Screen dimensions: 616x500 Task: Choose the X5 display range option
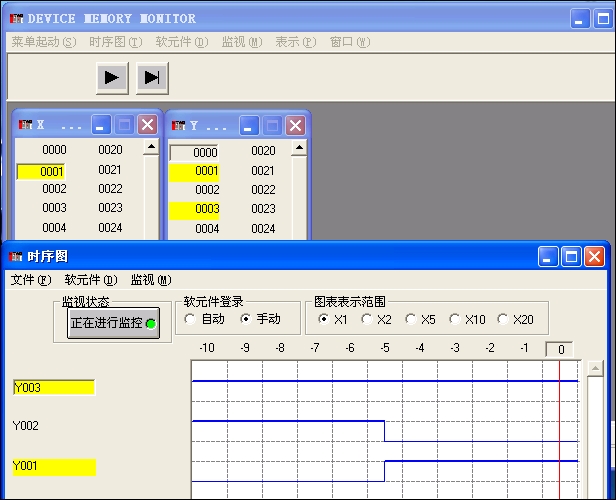[x=412, y=319]
